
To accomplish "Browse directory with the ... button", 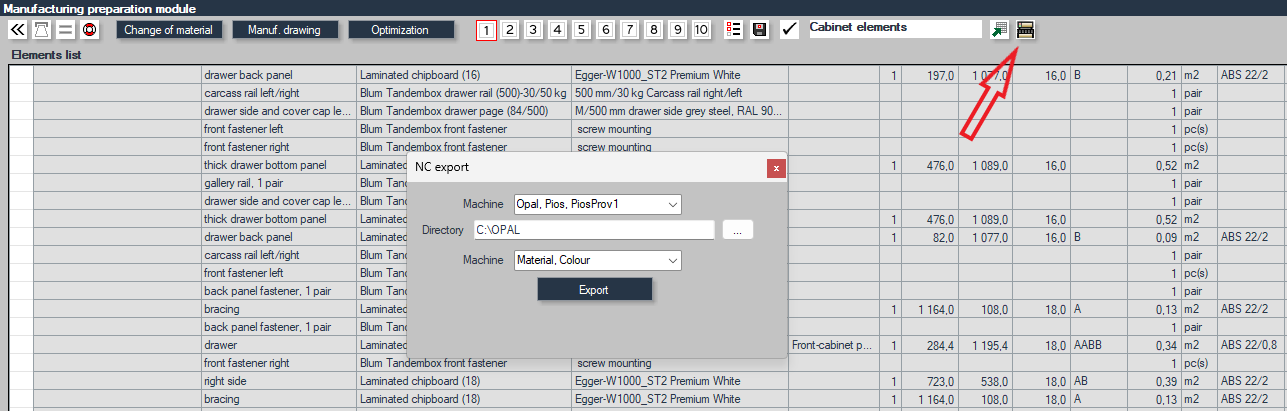I will (x=737, y=230).
